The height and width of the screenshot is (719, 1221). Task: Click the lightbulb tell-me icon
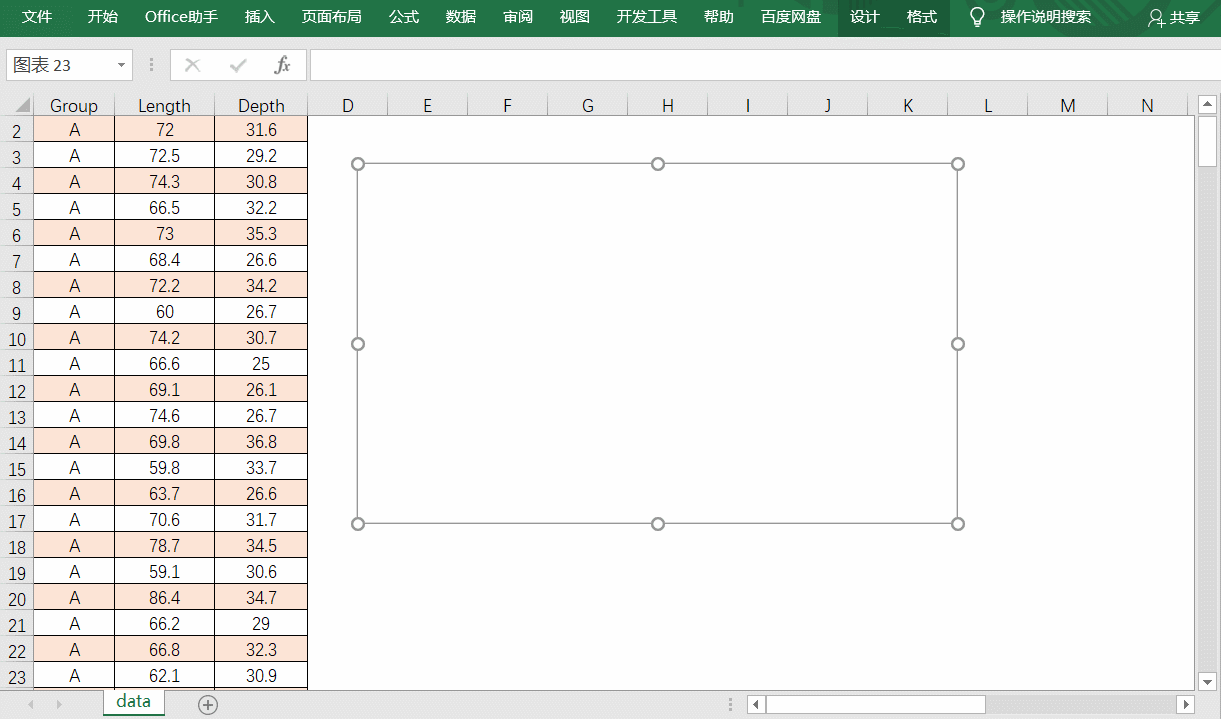click(978, 17)
